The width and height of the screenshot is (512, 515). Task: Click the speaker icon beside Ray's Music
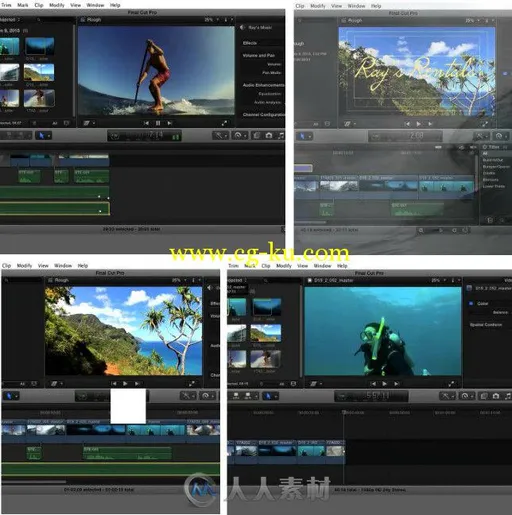tap(242, 28)
